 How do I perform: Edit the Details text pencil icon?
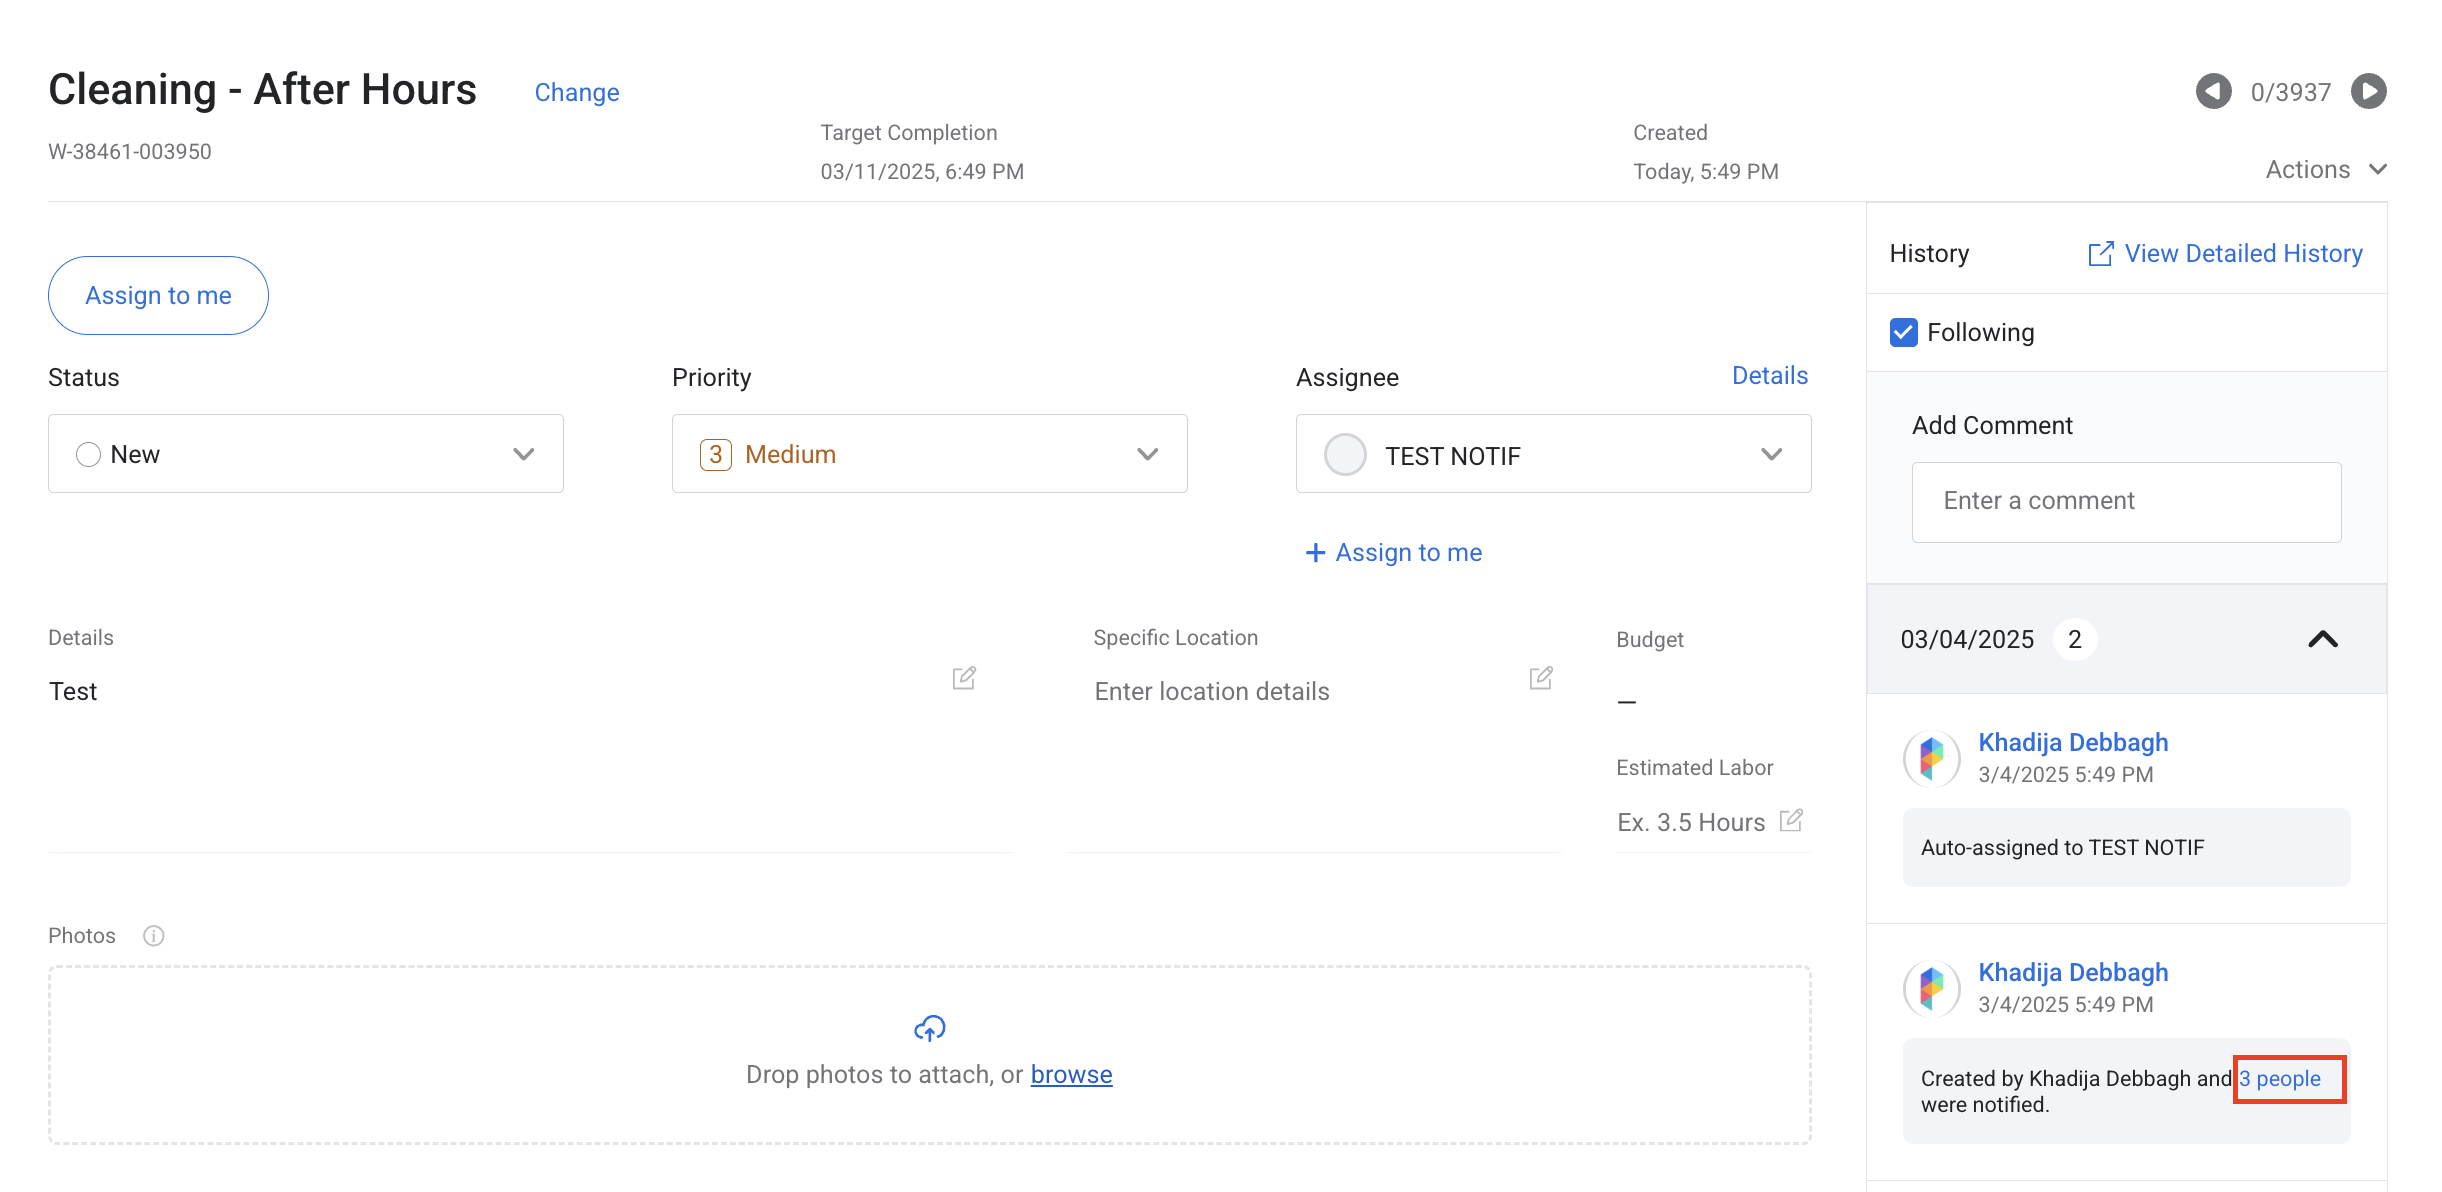(963, 678)
